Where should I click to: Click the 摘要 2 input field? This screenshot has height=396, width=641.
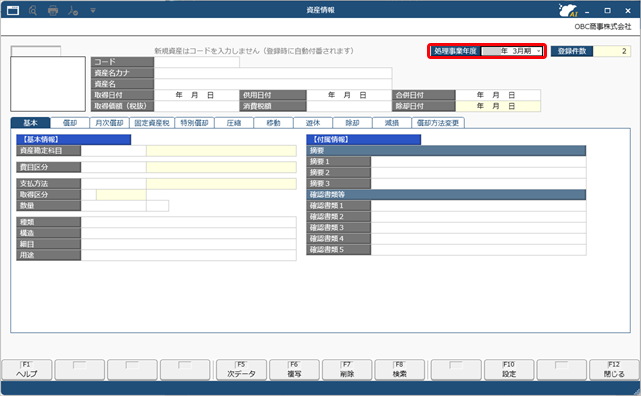(478, 172)
